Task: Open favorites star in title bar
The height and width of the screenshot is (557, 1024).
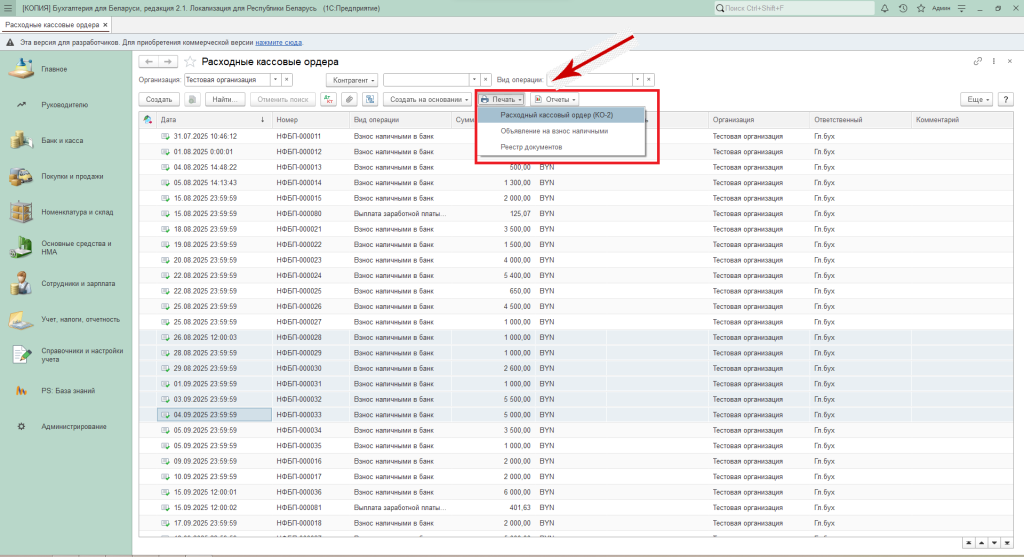Action: 921,8
